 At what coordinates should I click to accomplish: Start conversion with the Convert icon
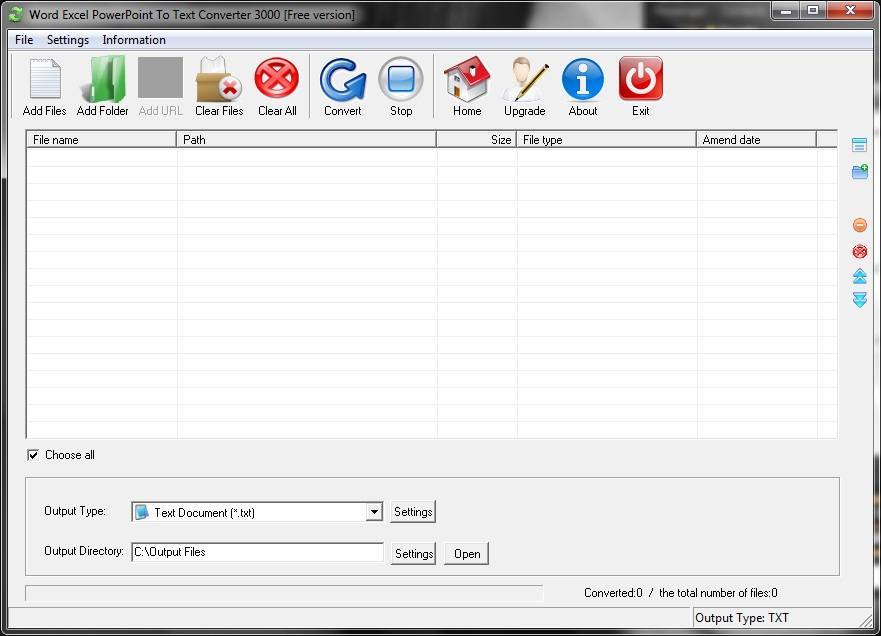click(343, 80)
